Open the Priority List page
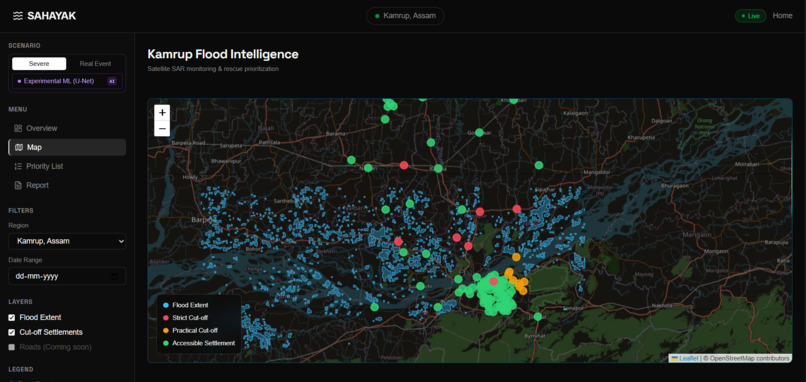 [x=67, y=166]
